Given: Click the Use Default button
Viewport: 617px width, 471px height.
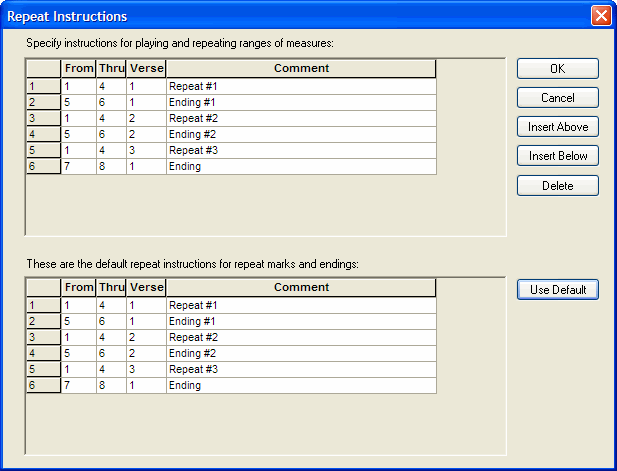Looking at the screenshot, I should pos(557,290).
